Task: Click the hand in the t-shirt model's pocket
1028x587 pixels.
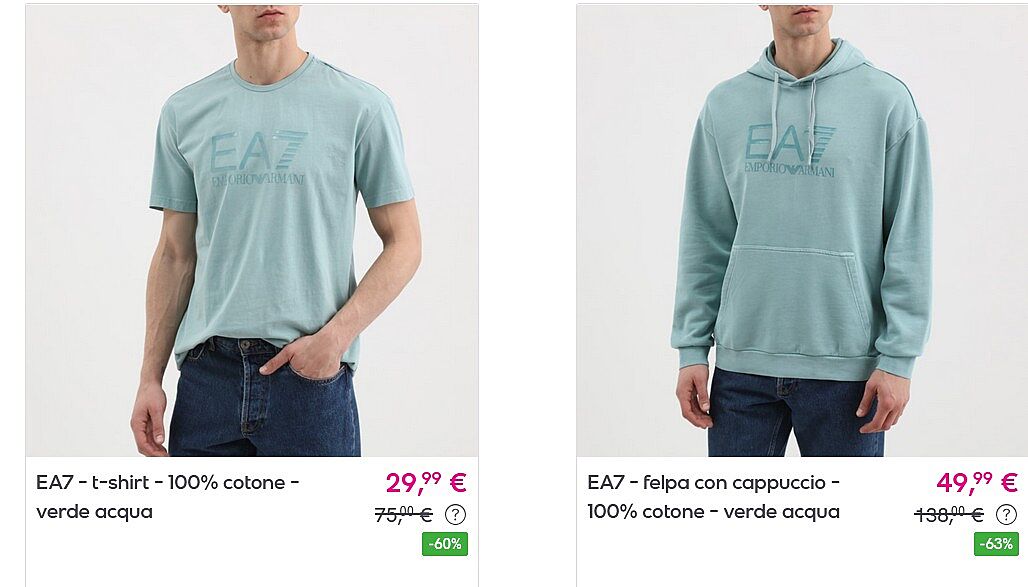Action: pyautogui.click(x=303, y=355)
